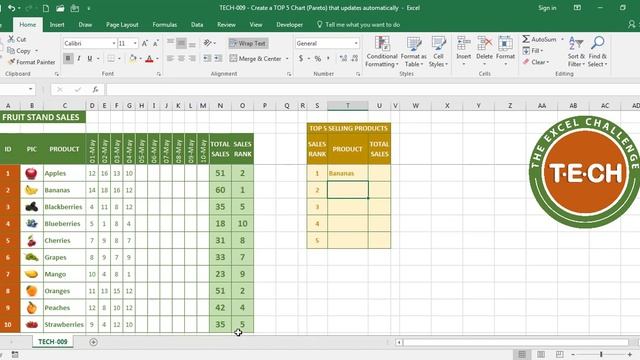Screen dimensions: 640x360
Task: Open the Data ribbon tab
Action: point(197,25)
